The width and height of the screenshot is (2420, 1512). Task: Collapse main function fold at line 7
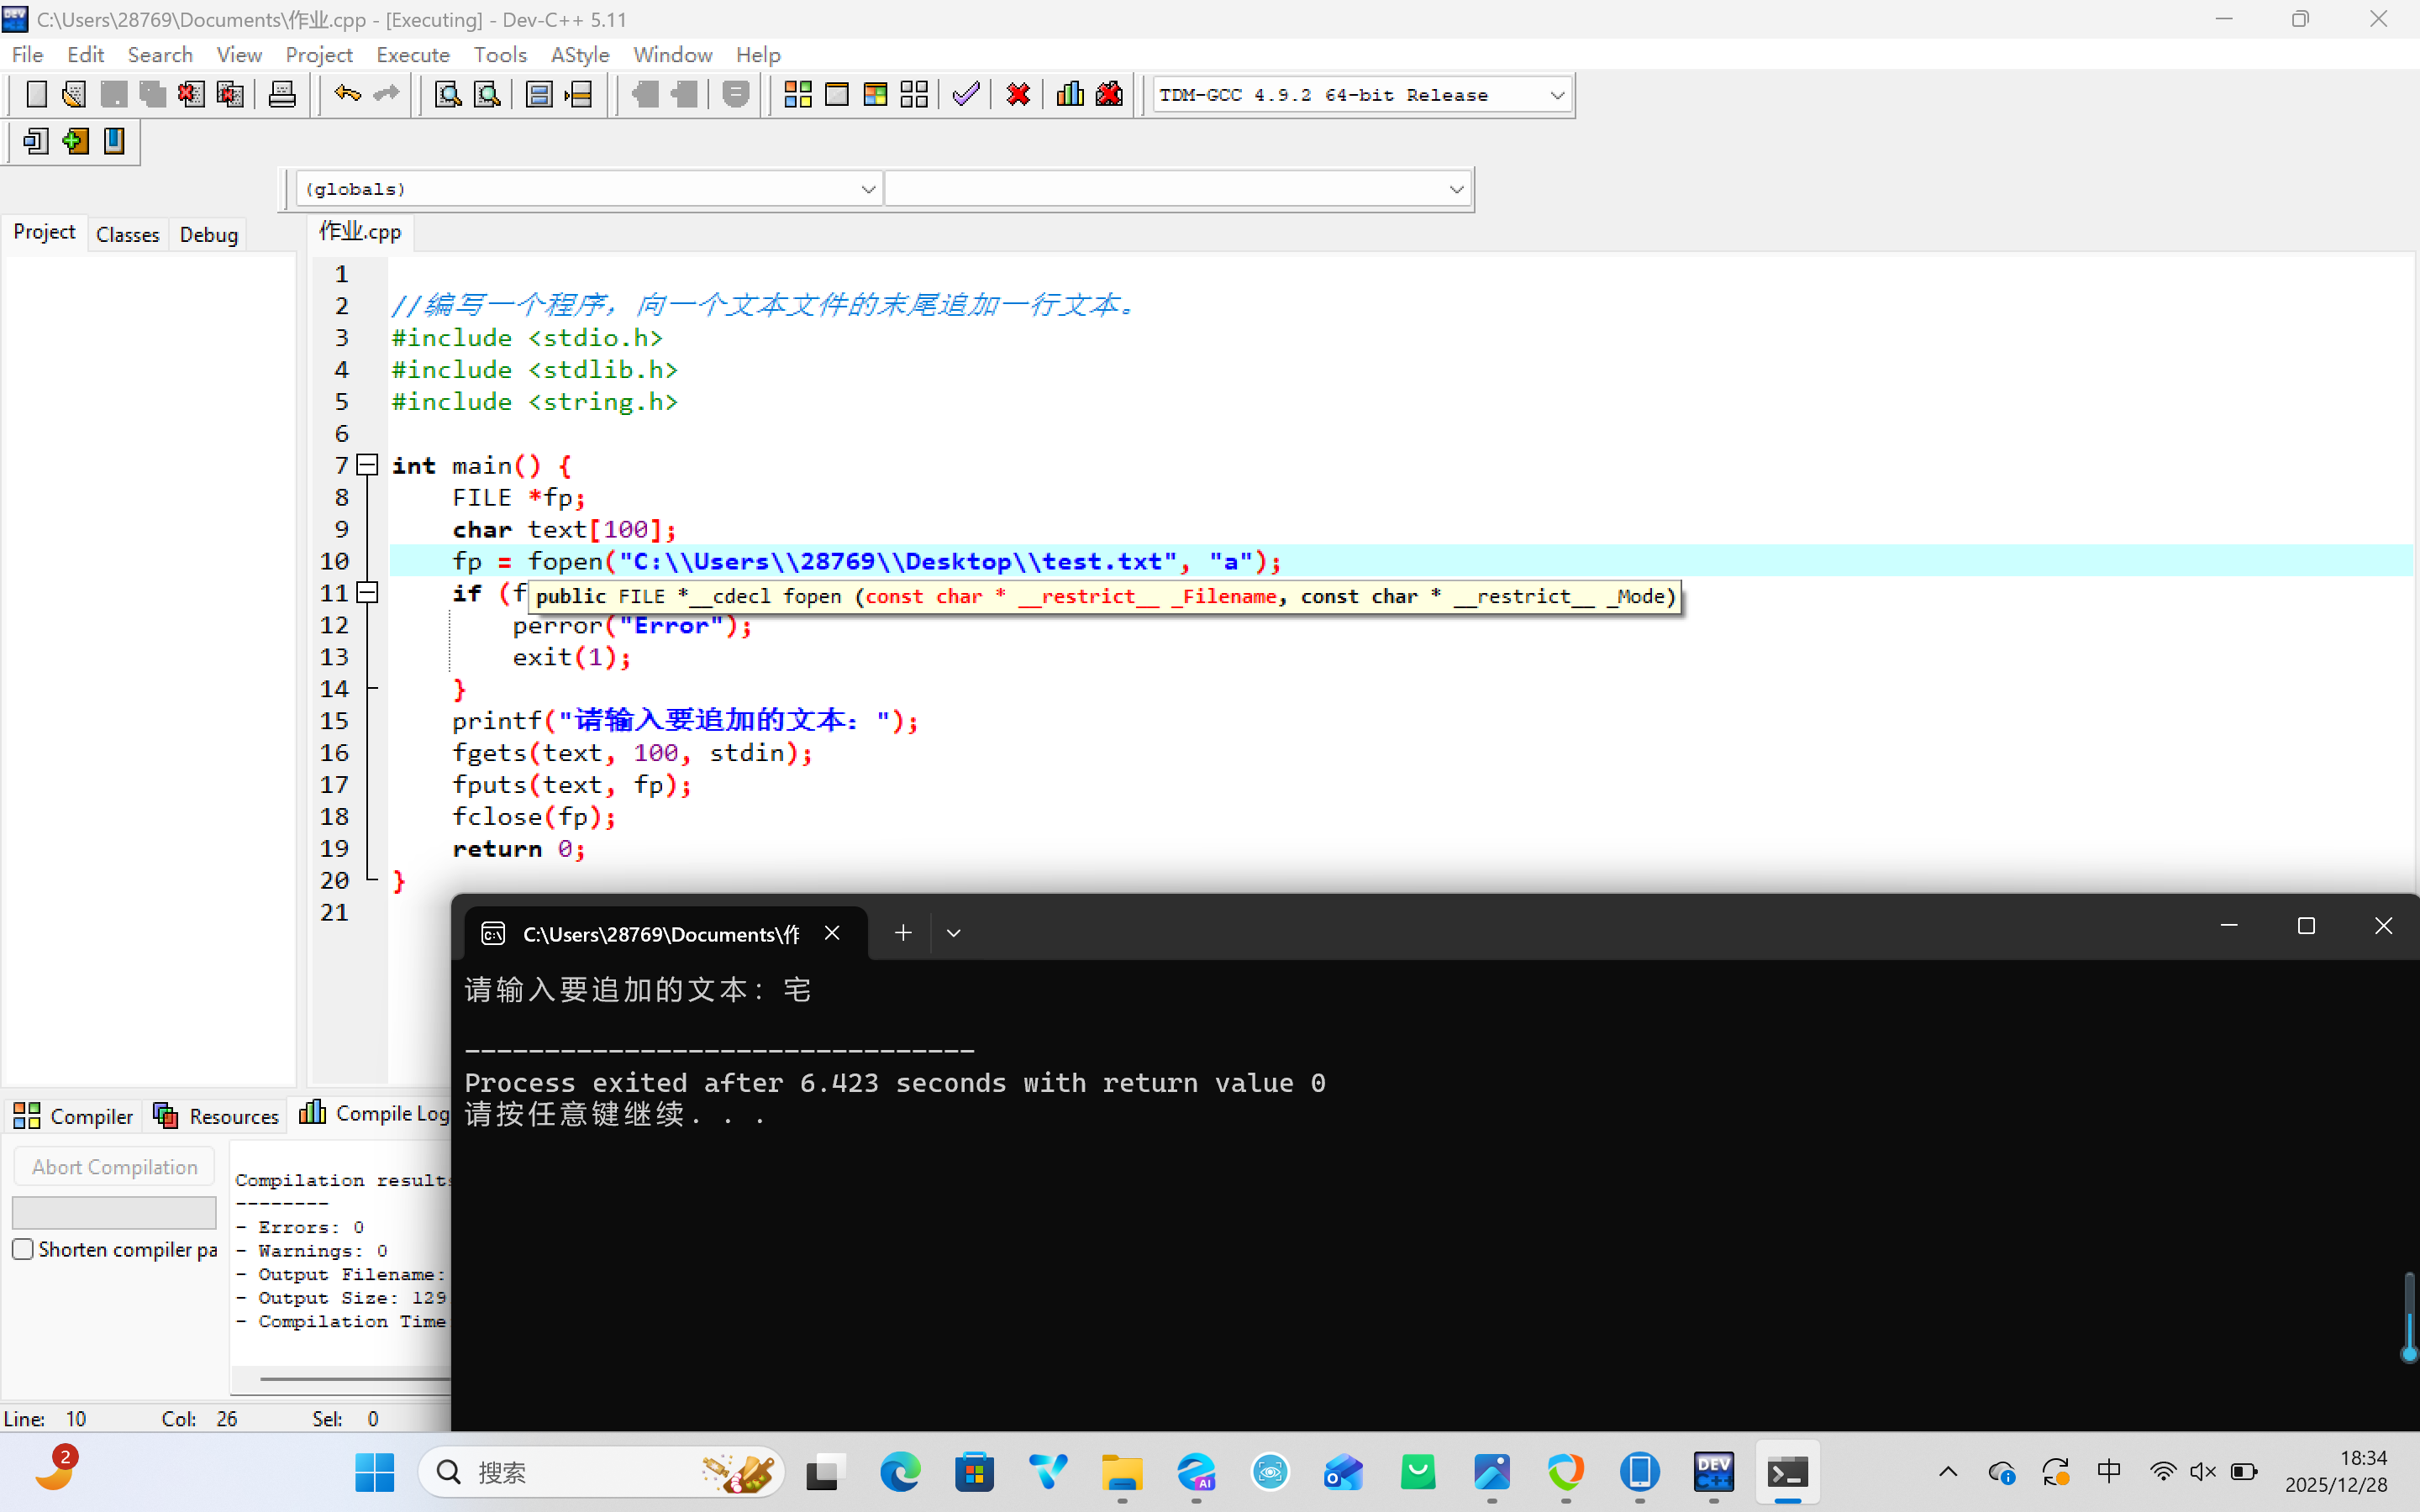coord(368,465)
